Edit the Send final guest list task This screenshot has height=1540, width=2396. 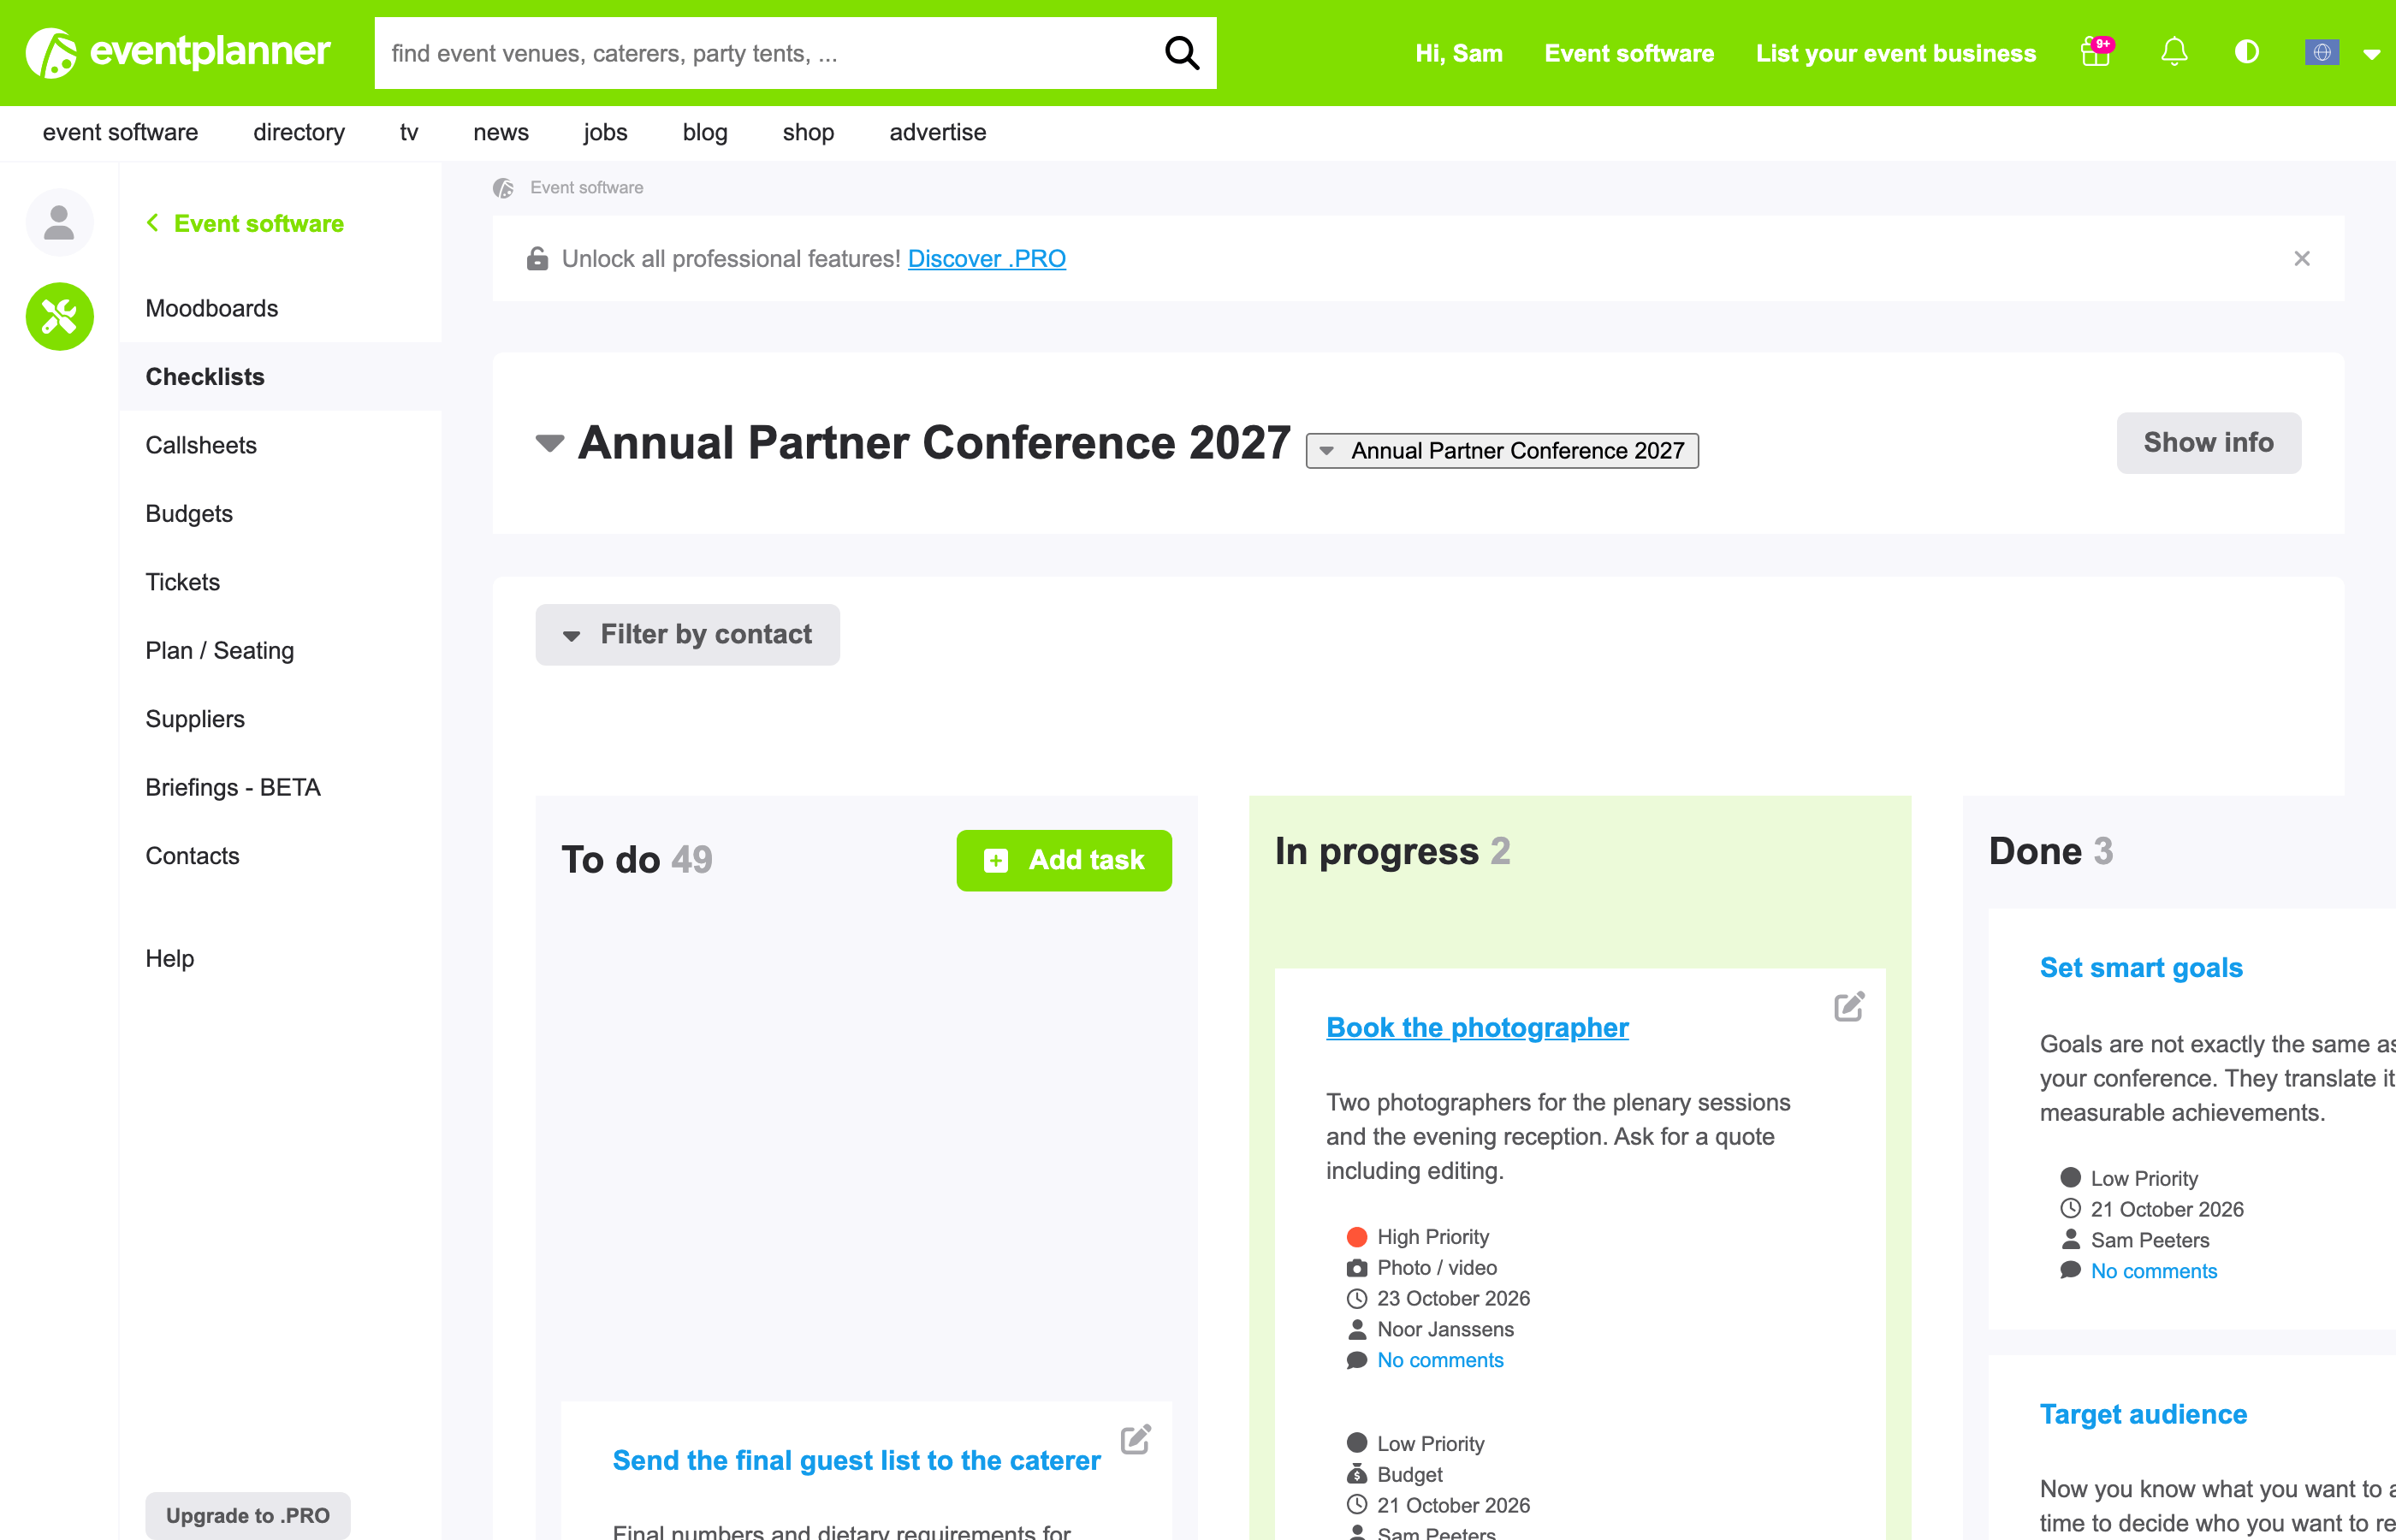[1136, 1439]
